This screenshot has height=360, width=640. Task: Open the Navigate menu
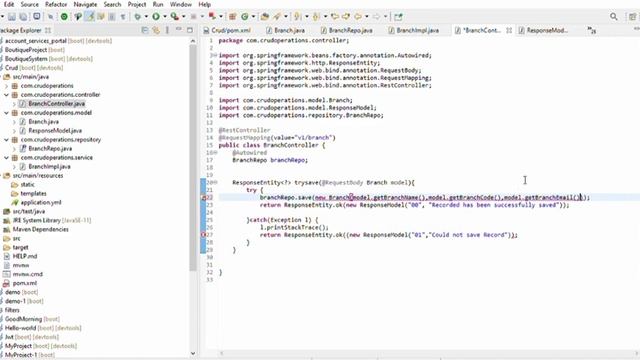[x=85, y=4]
